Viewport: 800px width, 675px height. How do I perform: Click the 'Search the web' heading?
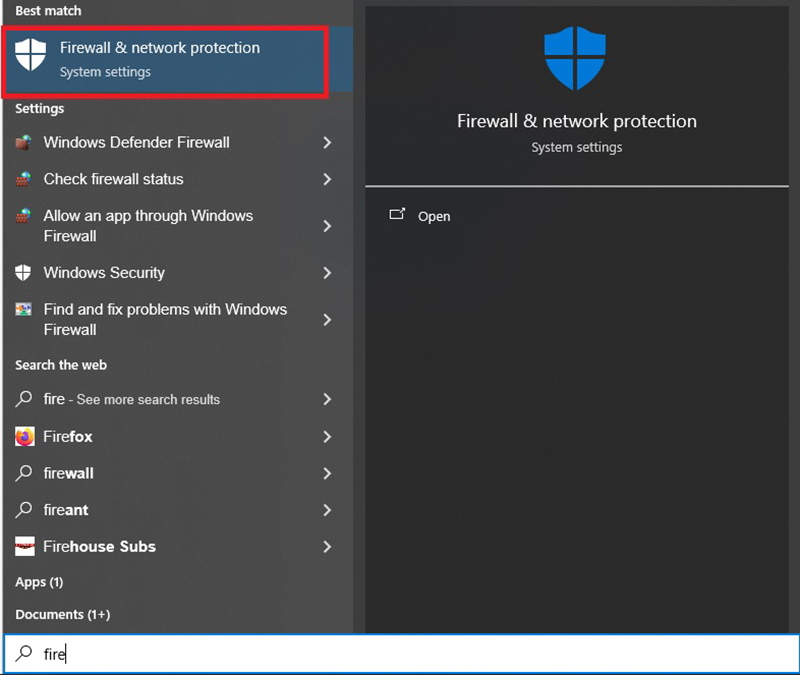click(x=61, y=365)
